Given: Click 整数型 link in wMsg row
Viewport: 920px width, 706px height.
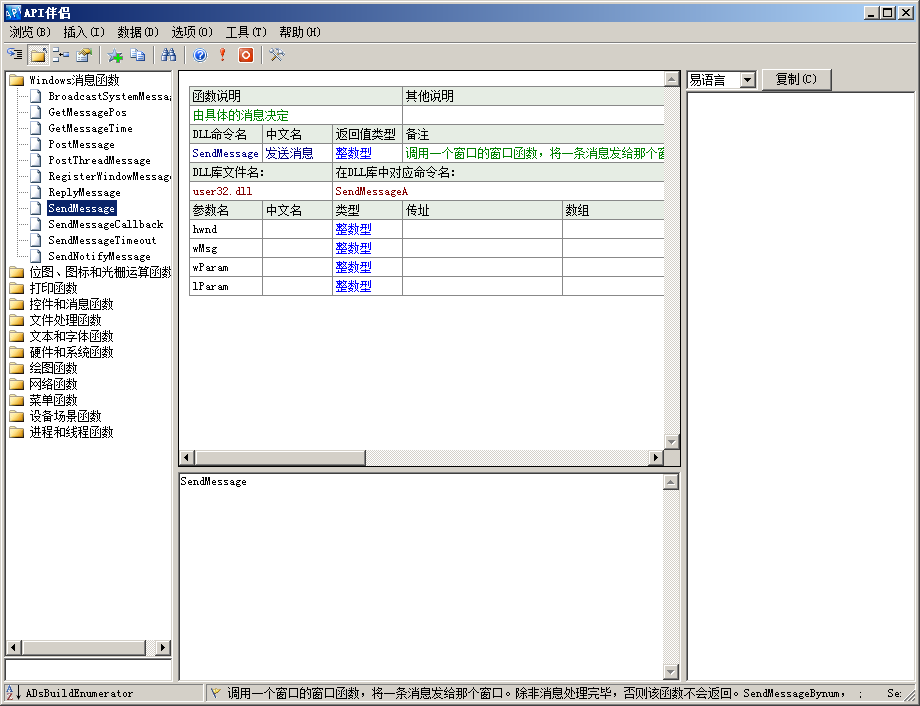Looking at the screenshot, I should click(x=353, y=248).
